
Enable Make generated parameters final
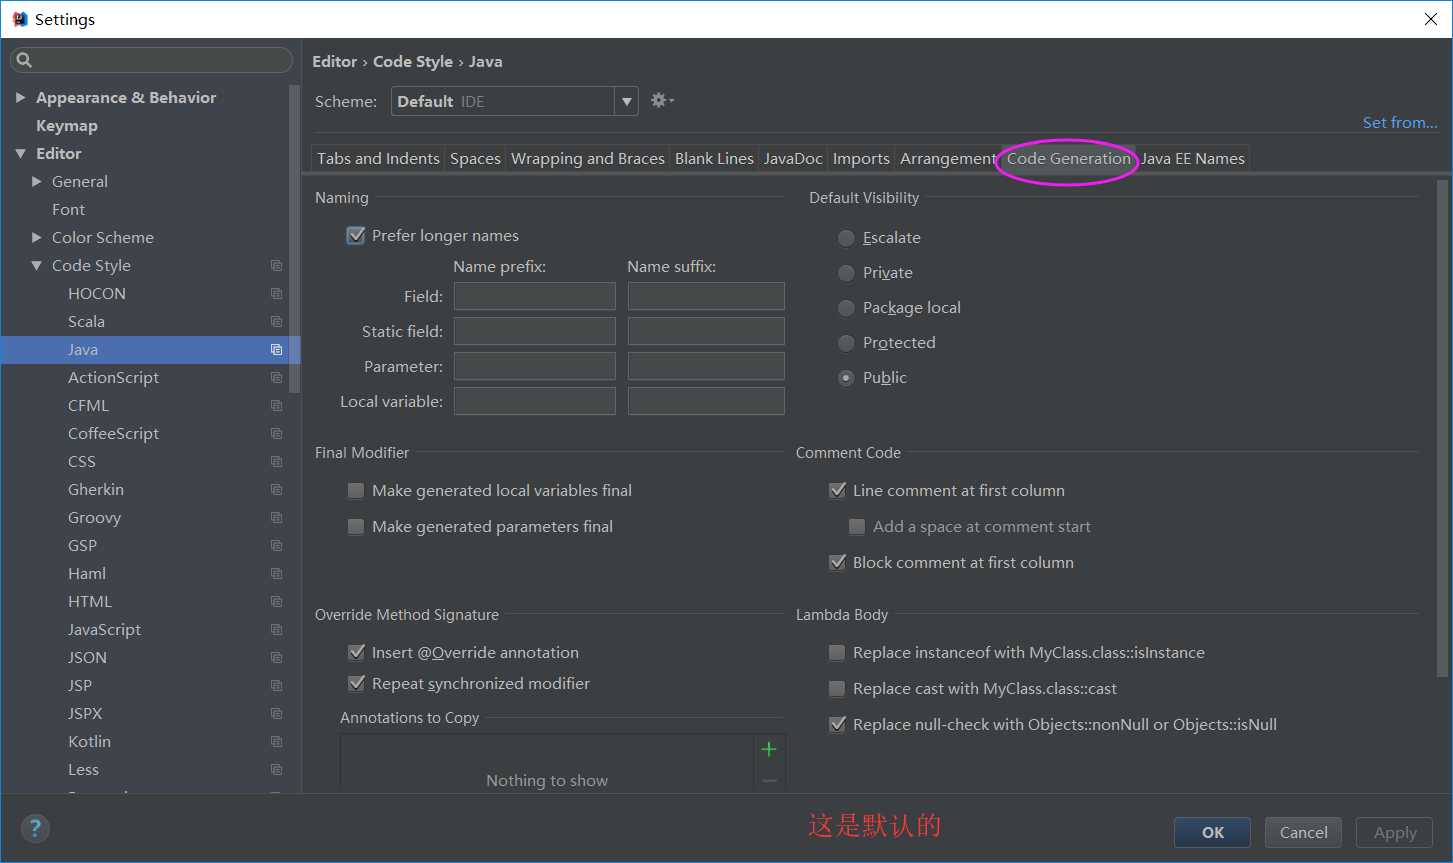(356, 526)
